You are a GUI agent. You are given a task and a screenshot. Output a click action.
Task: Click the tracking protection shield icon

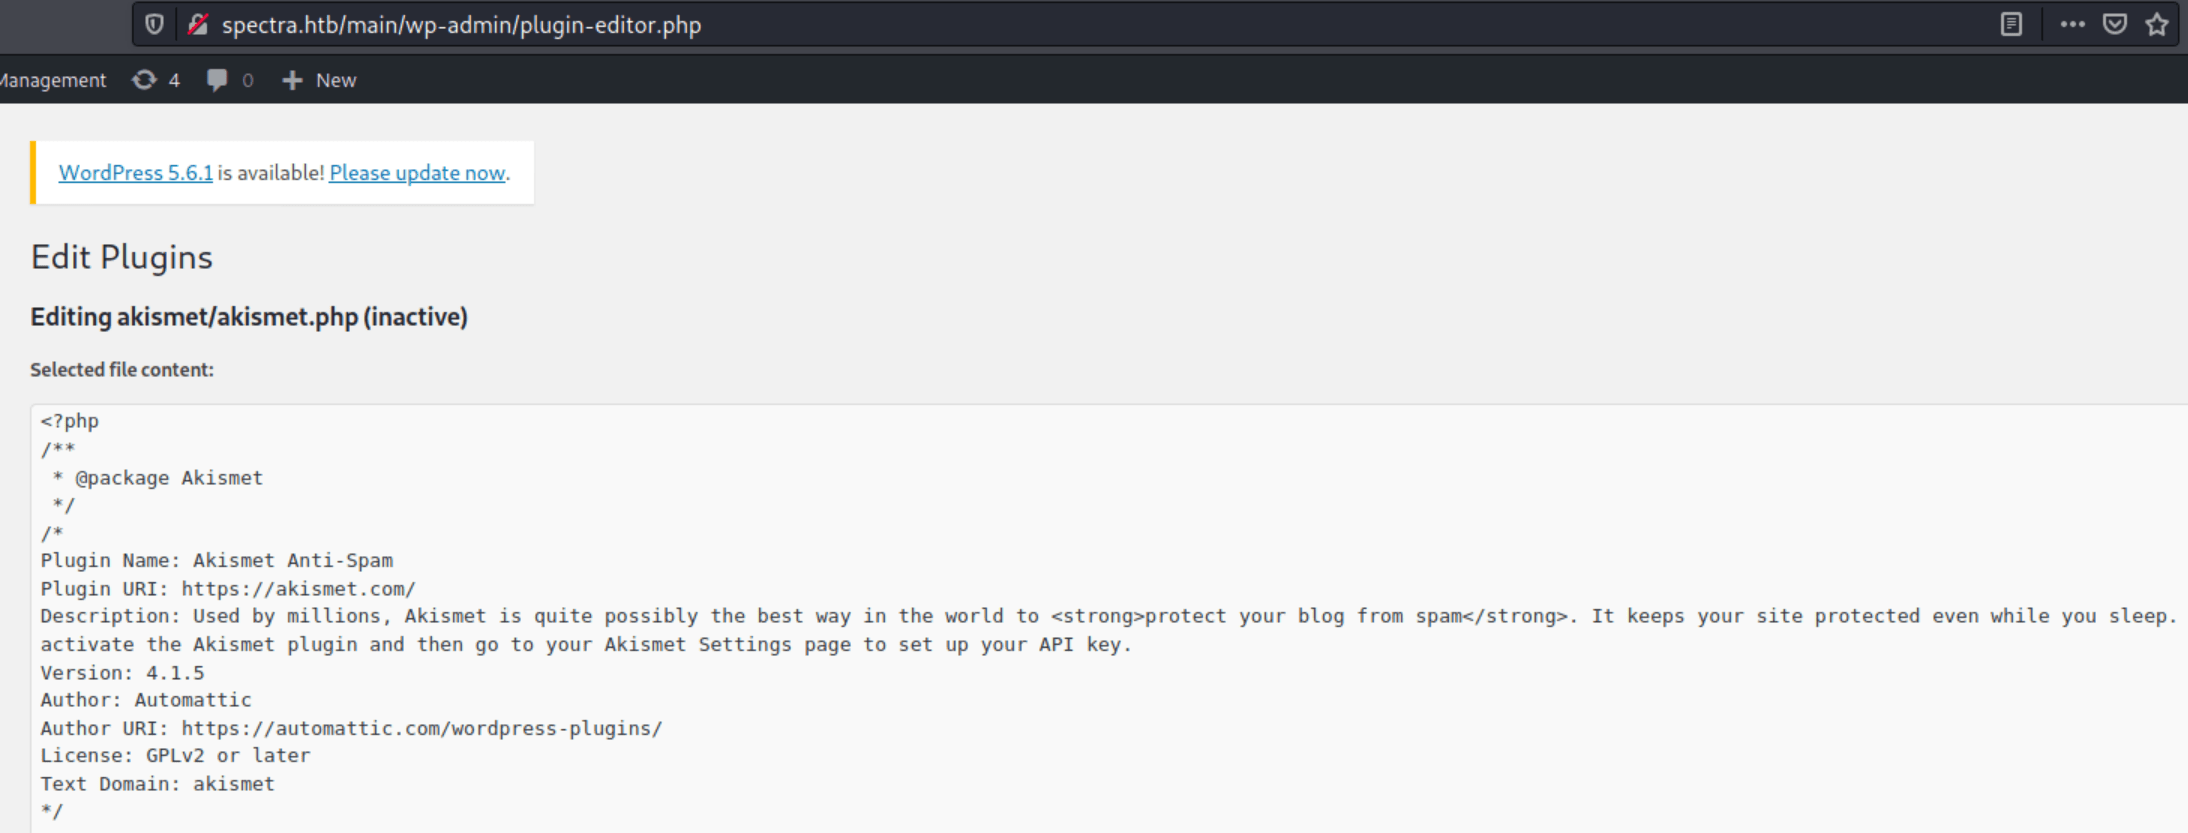(x=154, y=24)
